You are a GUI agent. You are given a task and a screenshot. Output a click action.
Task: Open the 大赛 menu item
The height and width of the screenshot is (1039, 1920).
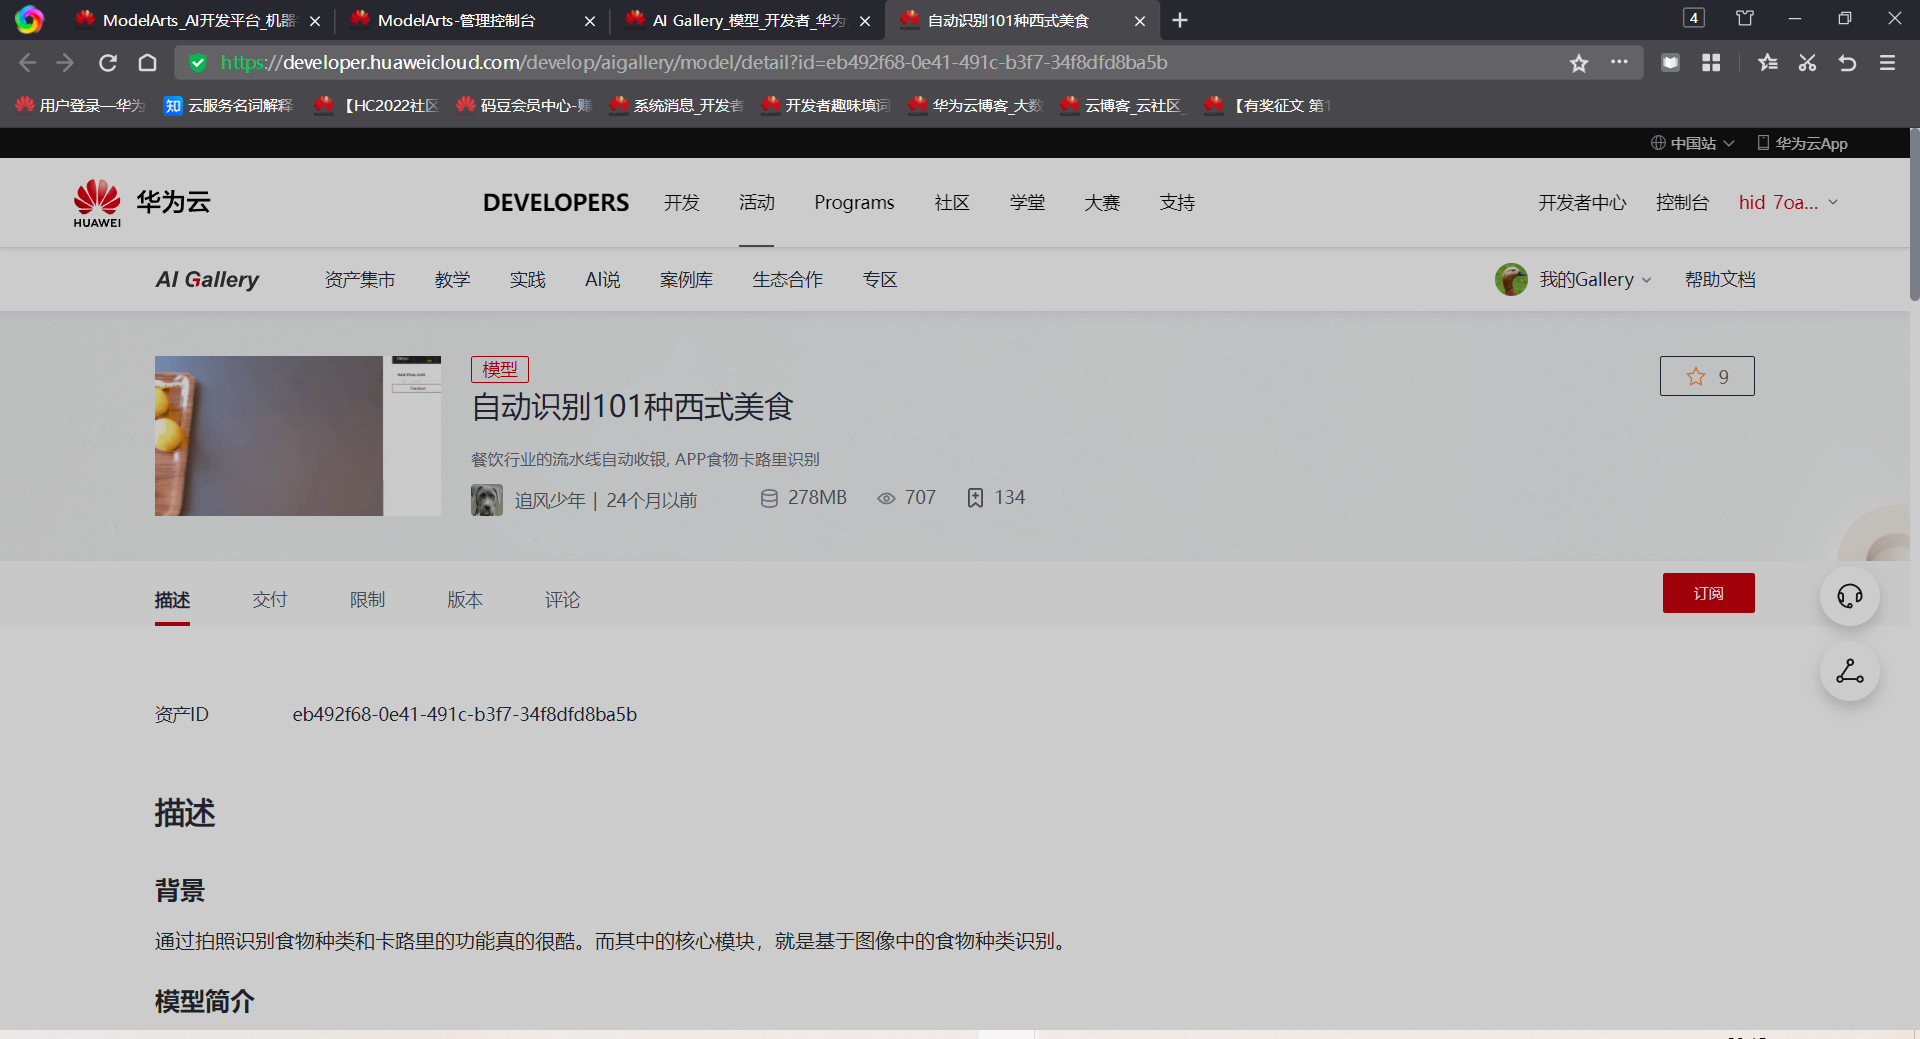(1102, 203)
